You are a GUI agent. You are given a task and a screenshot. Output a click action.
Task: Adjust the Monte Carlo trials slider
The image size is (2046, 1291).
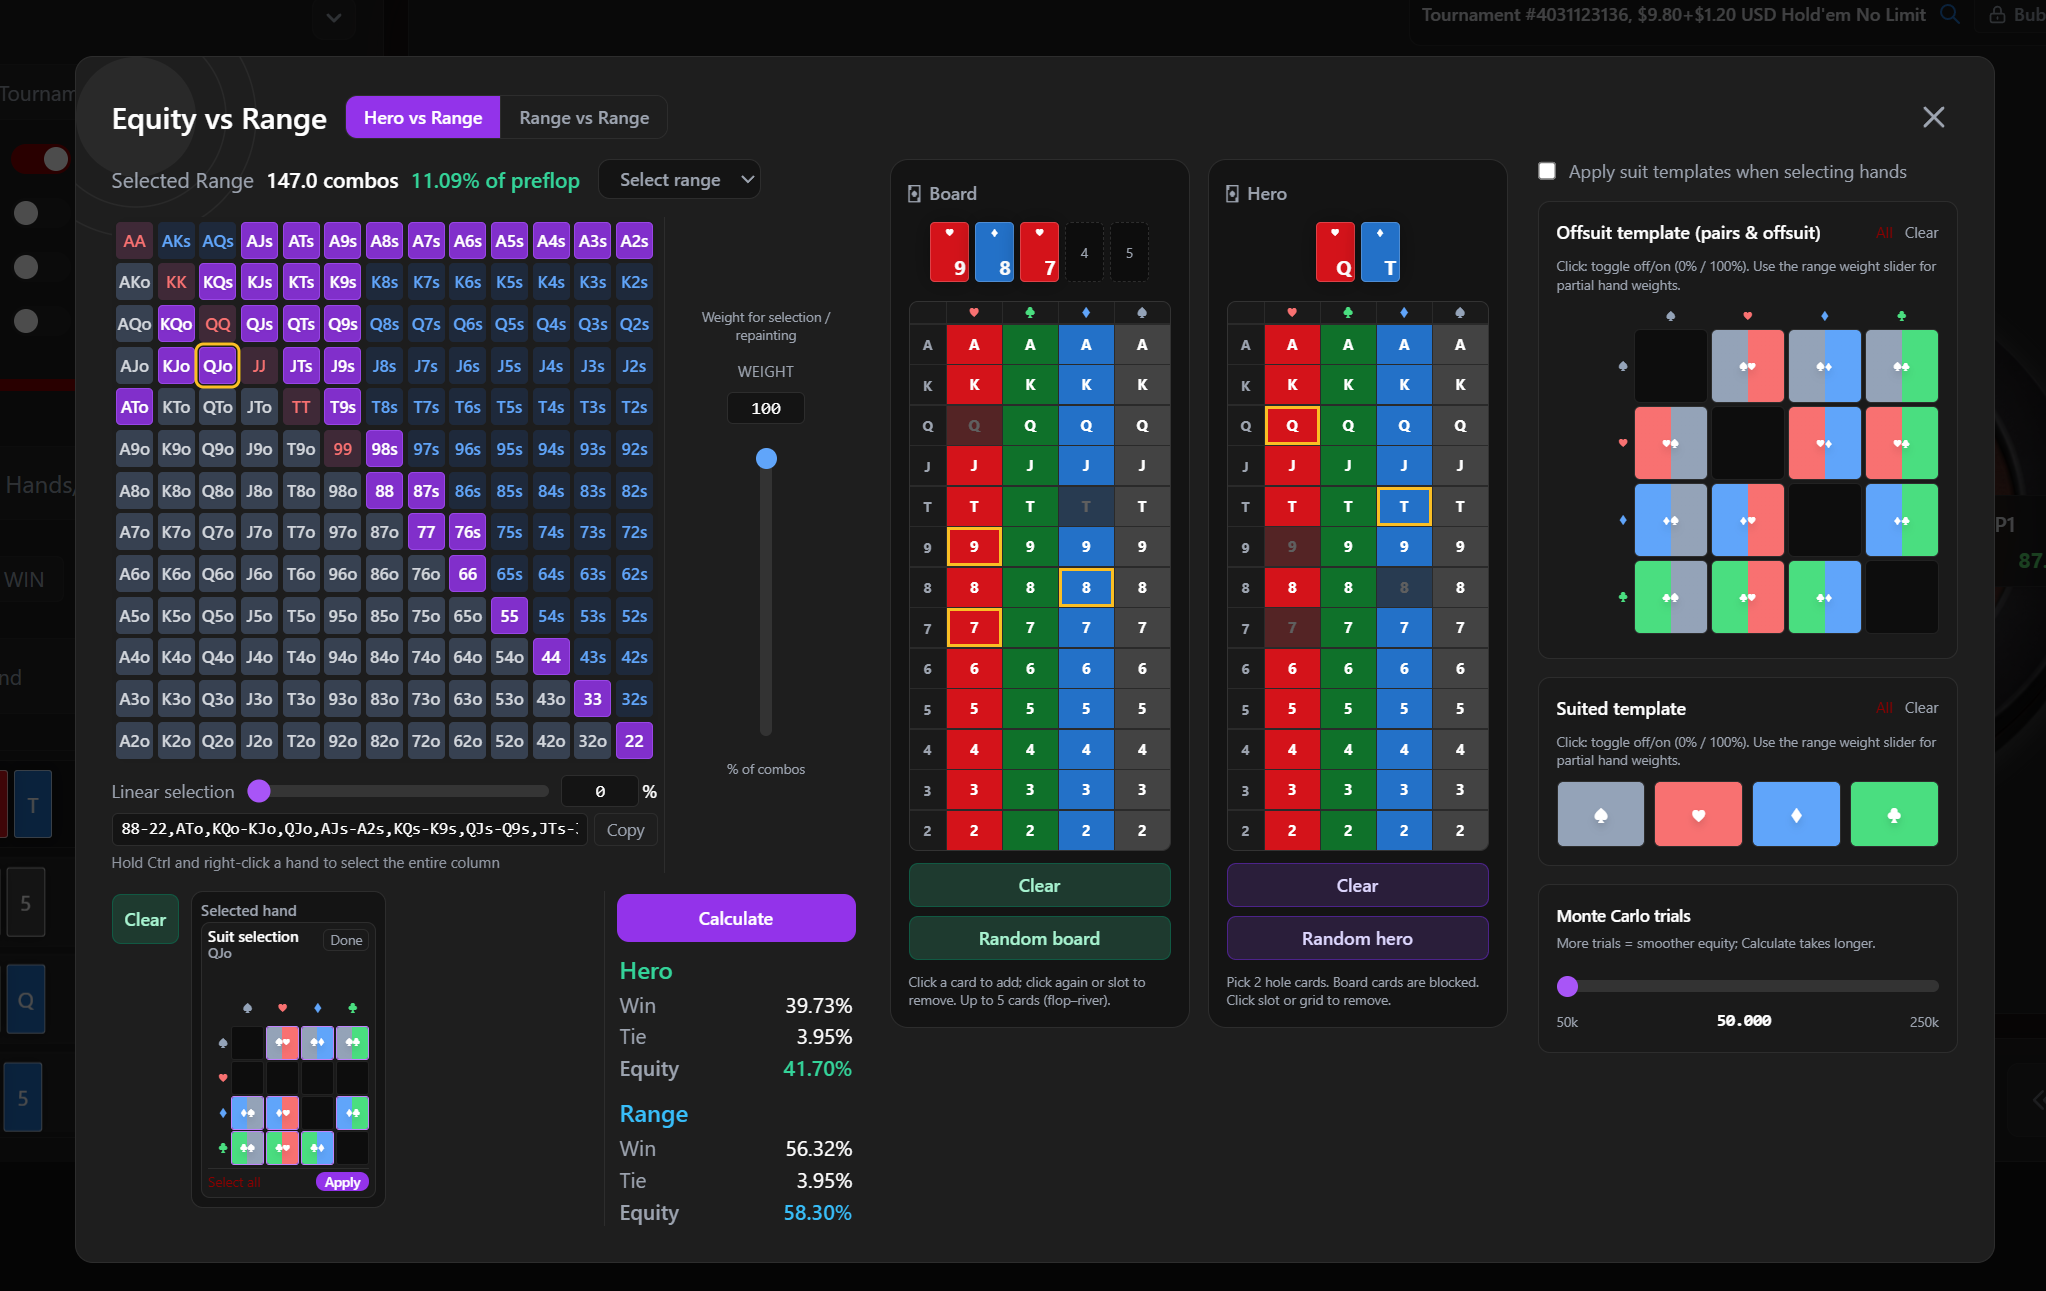coord(1567,986)
